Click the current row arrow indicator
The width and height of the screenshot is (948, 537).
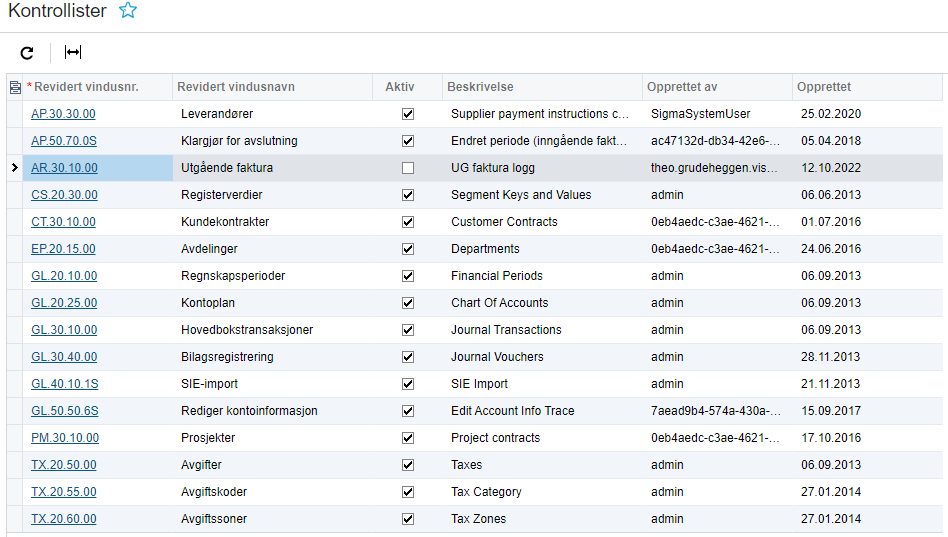click(15, 168)
